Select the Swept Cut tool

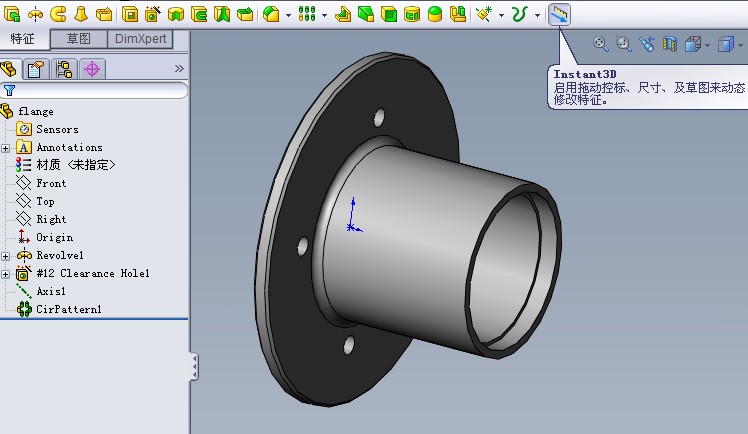click(199, 14)
